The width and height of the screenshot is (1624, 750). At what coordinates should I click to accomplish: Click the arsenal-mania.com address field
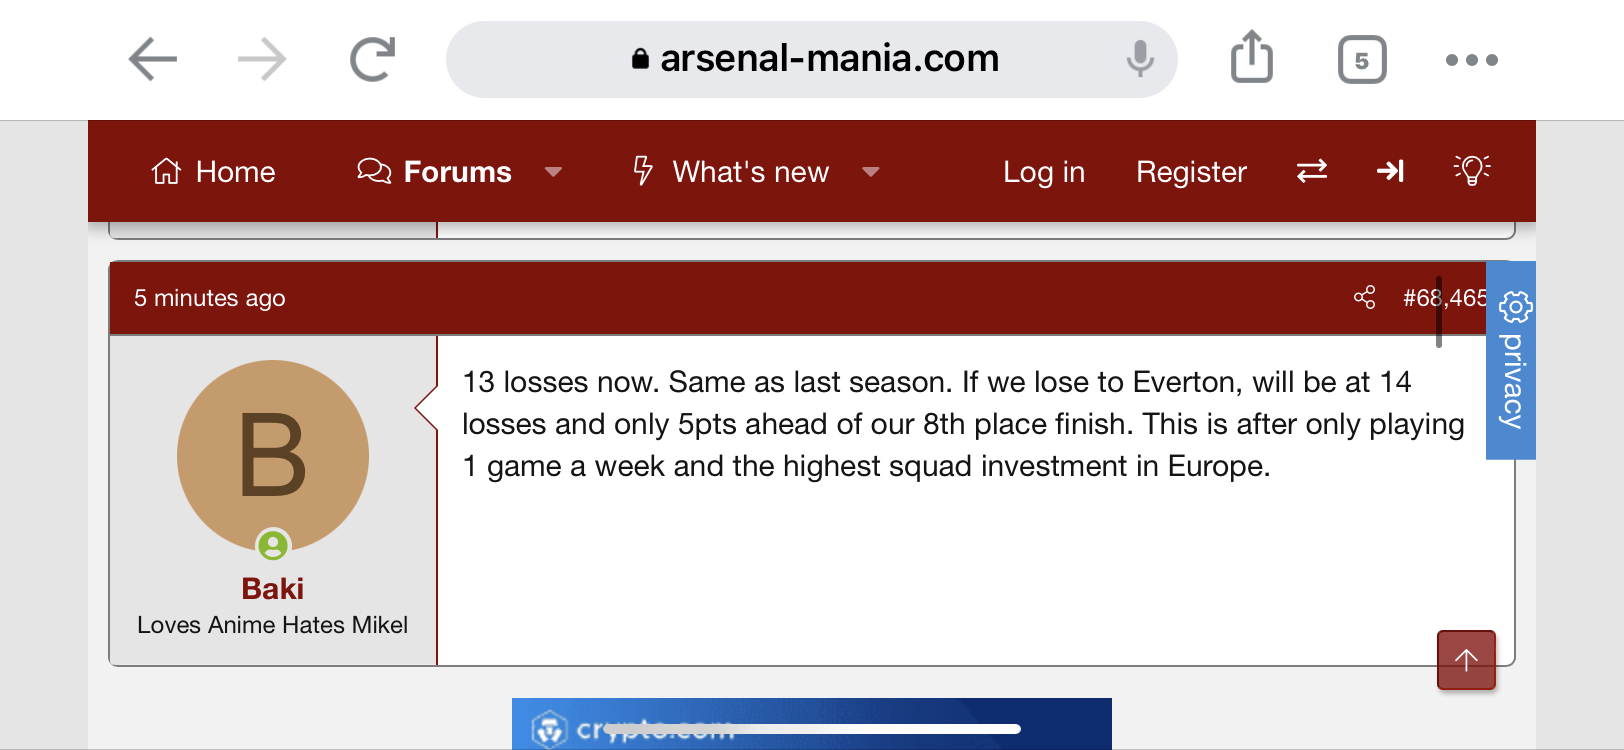812,59
